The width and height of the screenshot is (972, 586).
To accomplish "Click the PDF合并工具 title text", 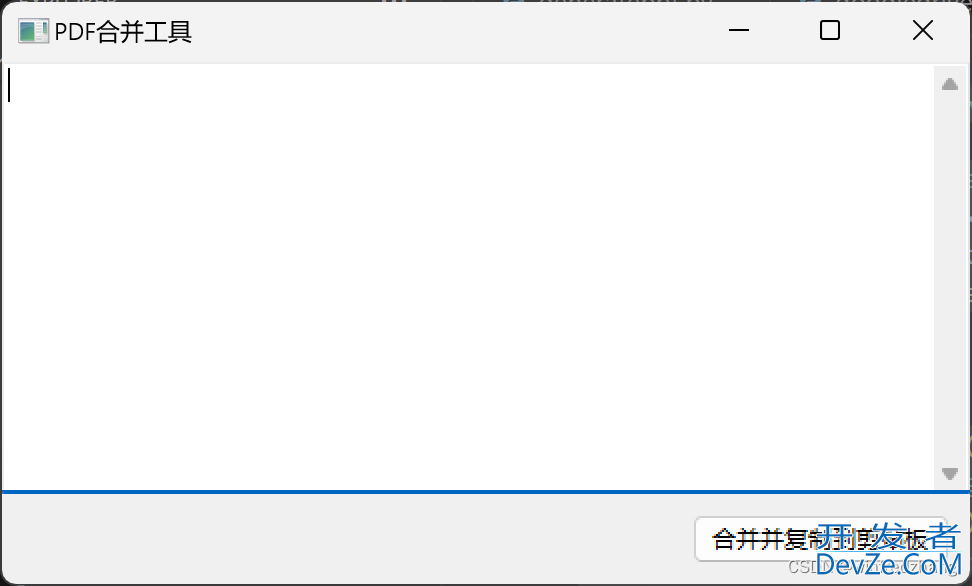I will (x=123, y=32).
